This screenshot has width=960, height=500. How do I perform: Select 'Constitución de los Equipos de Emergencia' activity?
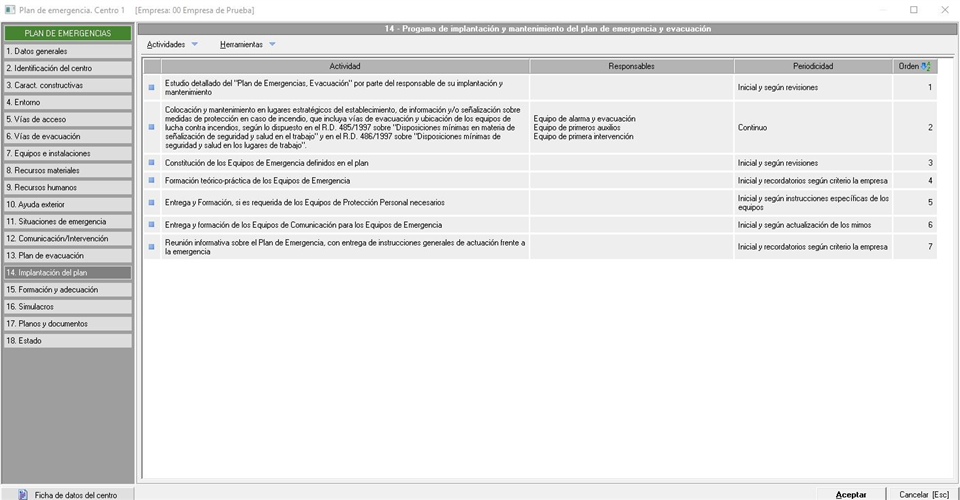click(x=345, y=163)
